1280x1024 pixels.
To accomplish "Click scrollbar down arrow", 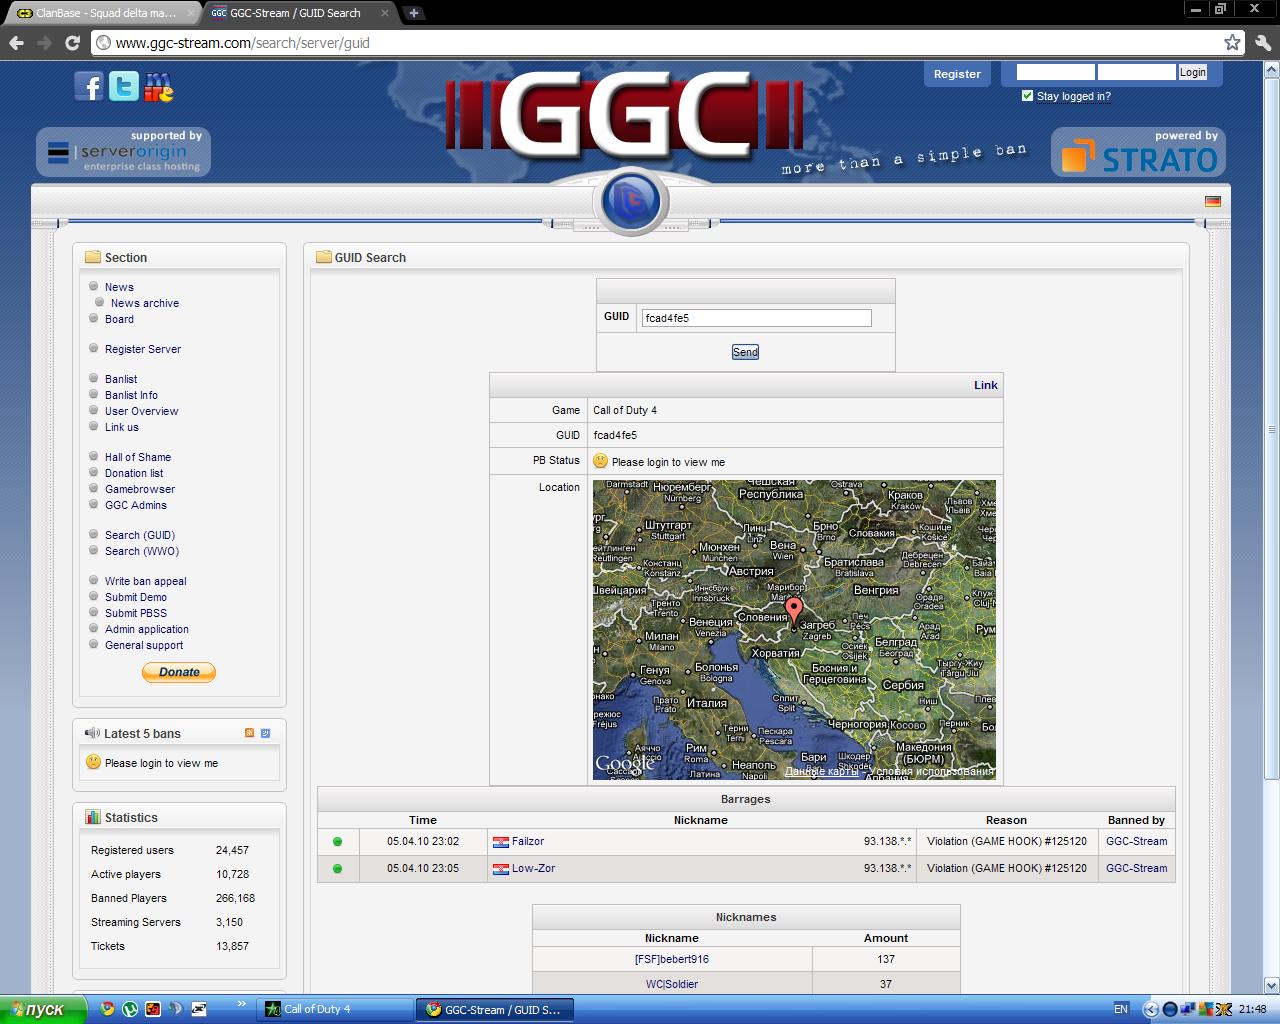I will coord(1271,985).
